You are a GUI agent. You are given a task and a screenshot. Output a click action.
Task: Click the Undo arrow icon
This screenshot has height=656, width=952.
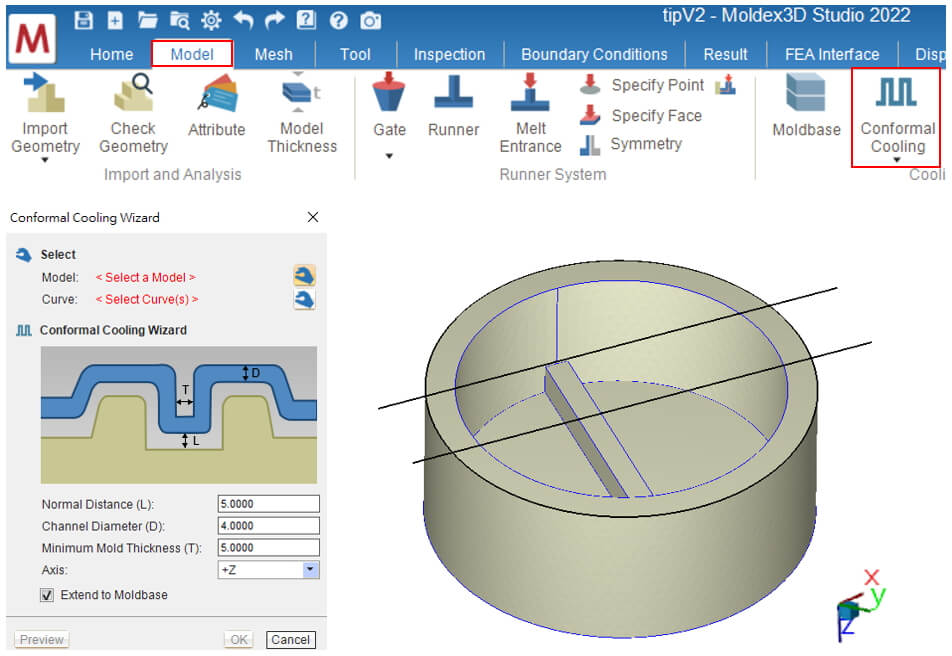[x=243, y=21]
